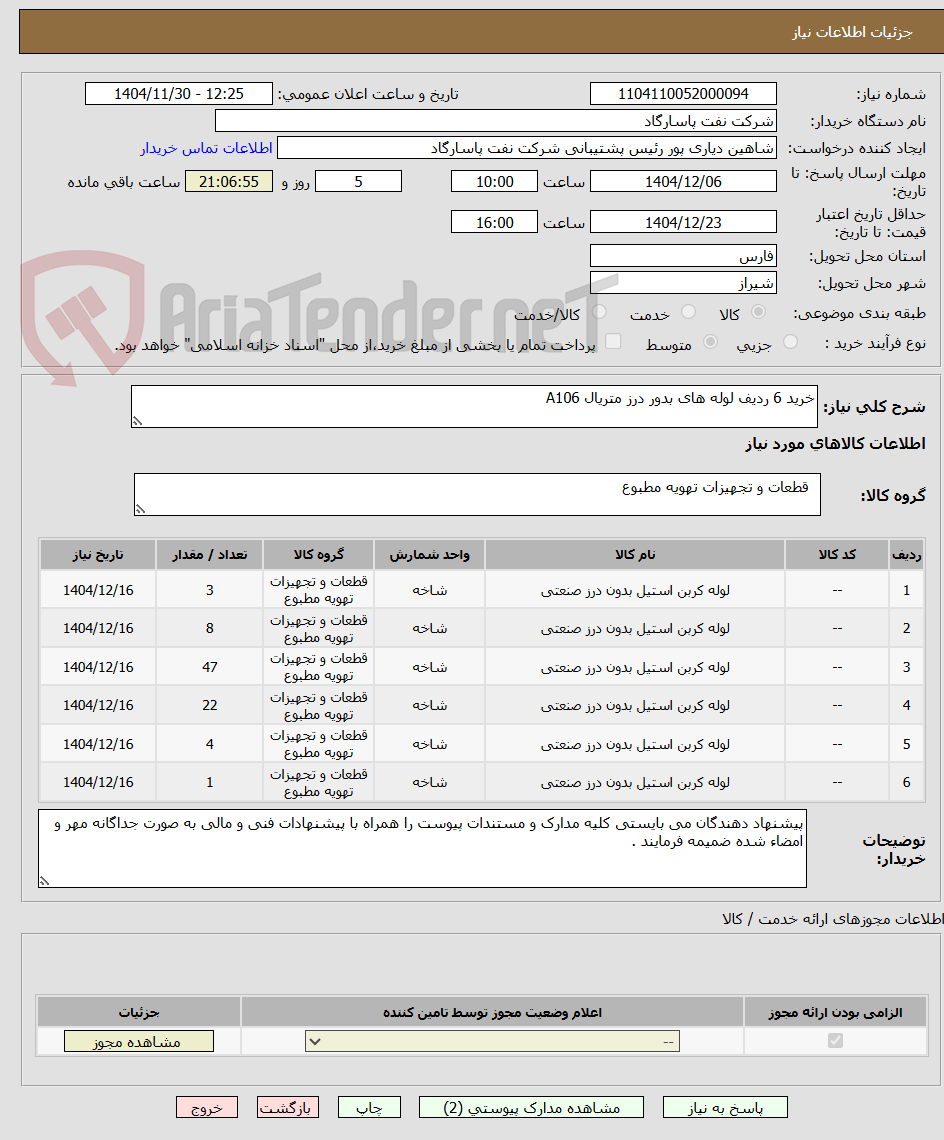Click the quantity 4 in row 5
This screenshot has width=944, height=1140.
point(209,744)
